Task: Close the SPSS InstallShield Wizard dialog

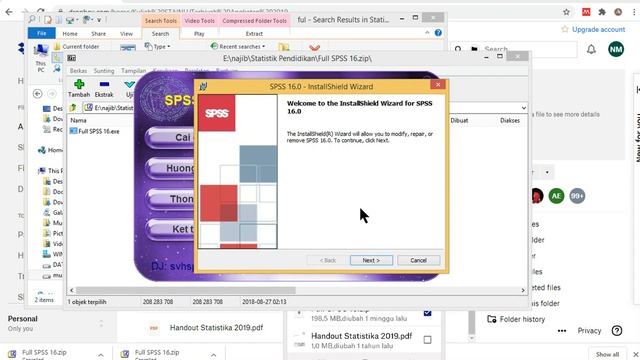Action: click(x=438, y=84)
